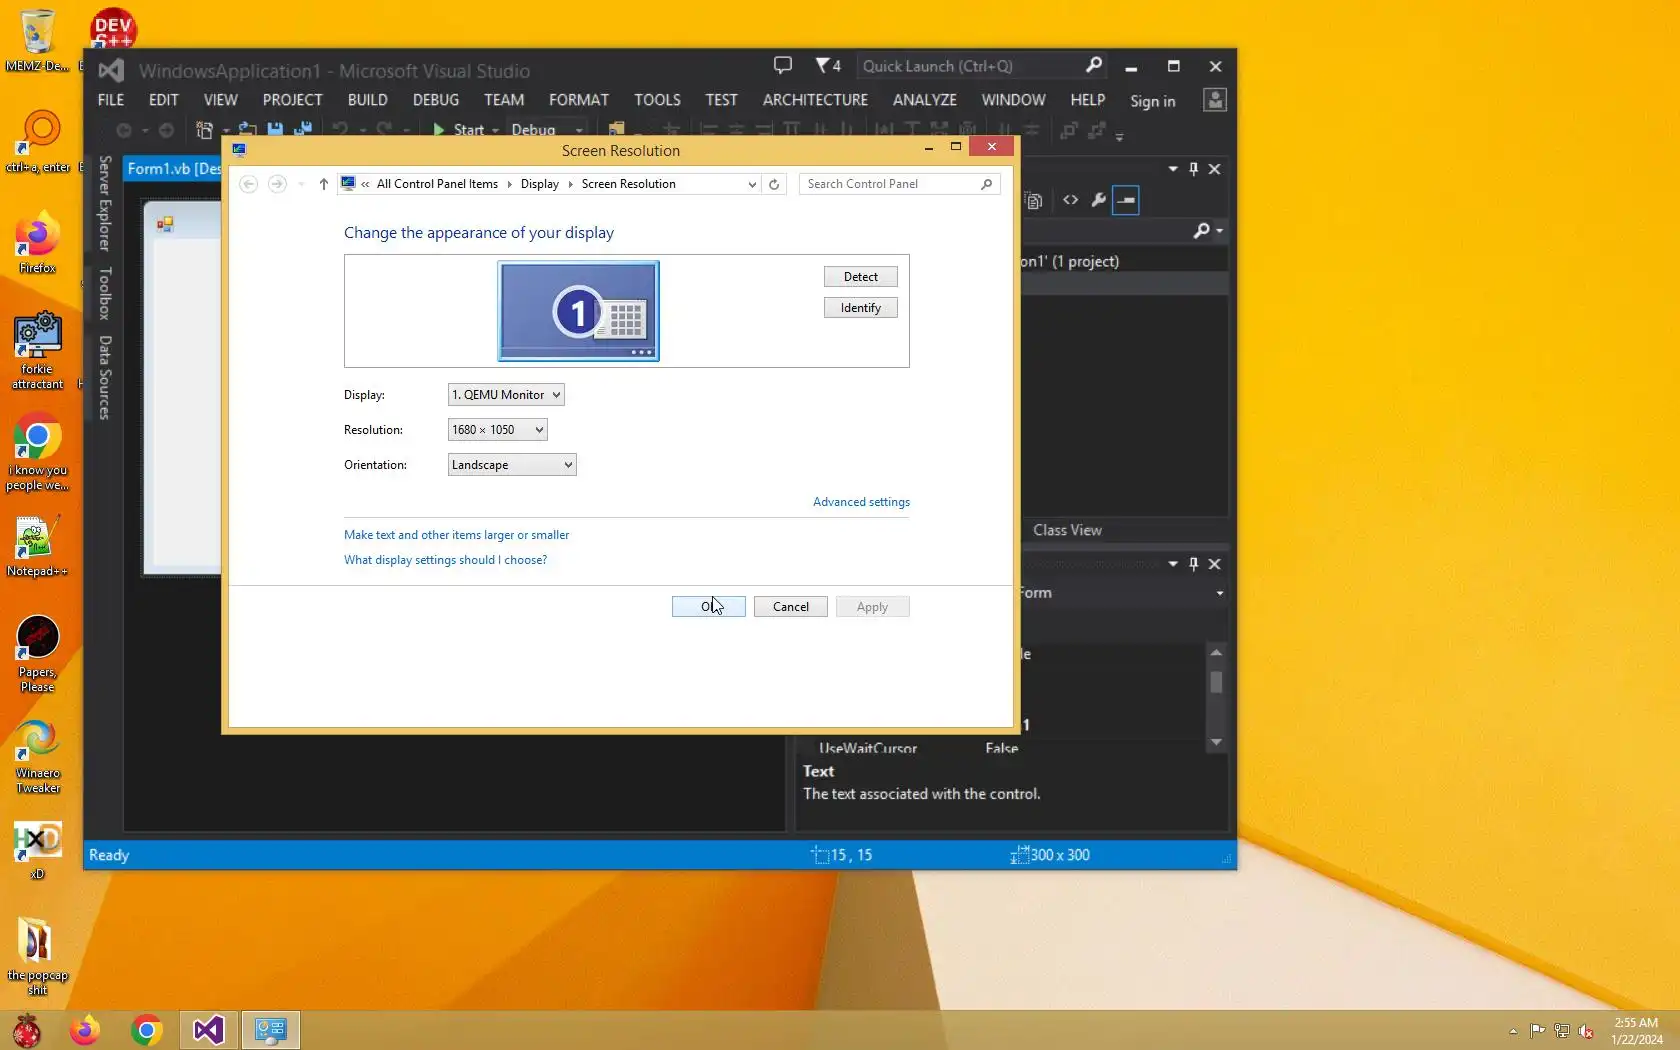
Task: Open the Server Explorer side tab
Action: pyautogui.click(x=105, y=203)
